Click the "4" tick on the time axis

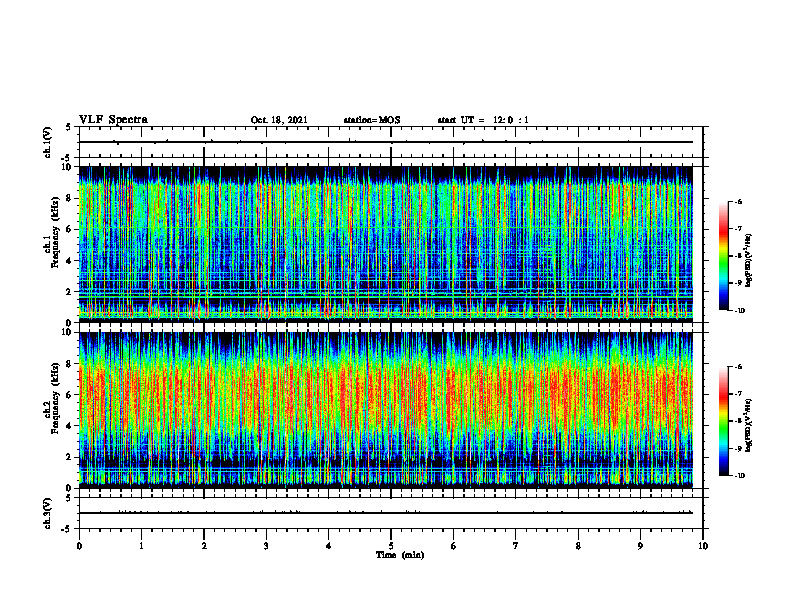pos(329,546)
